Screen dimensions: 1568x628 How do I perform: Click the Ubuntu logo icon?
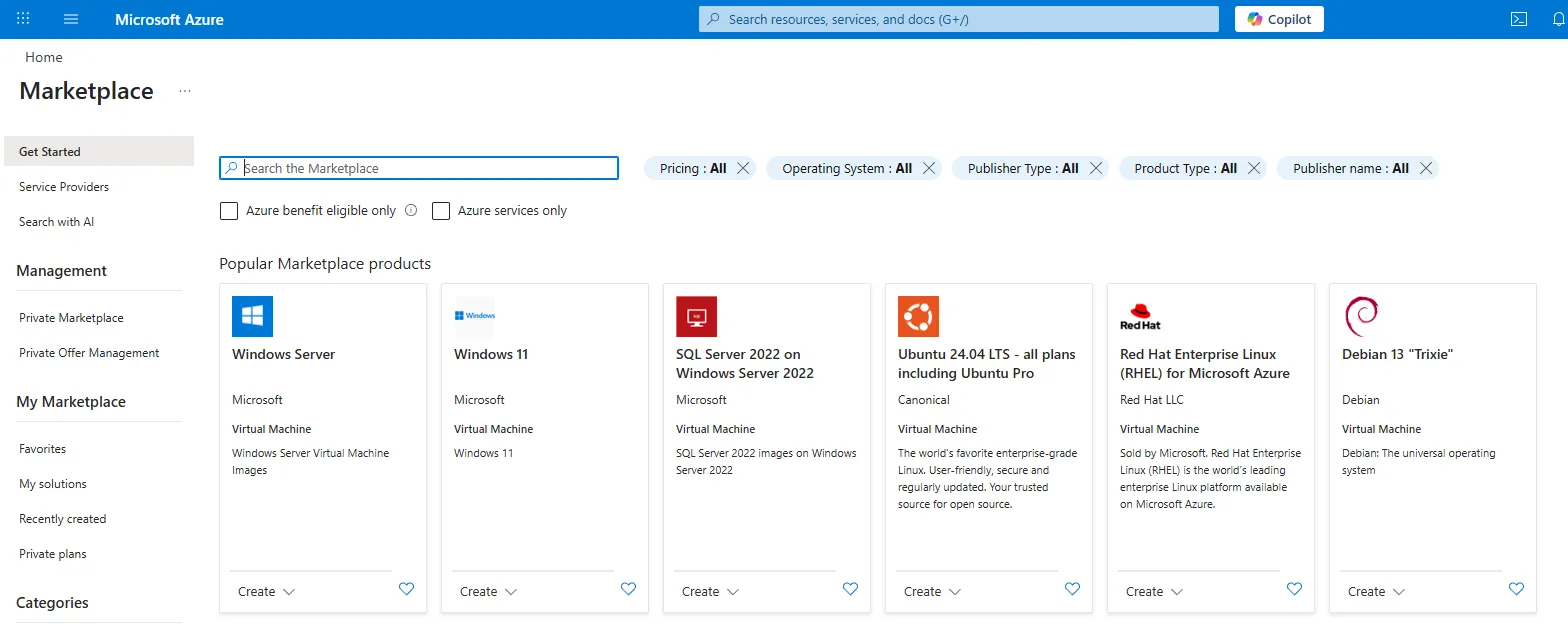click(918, 316)
